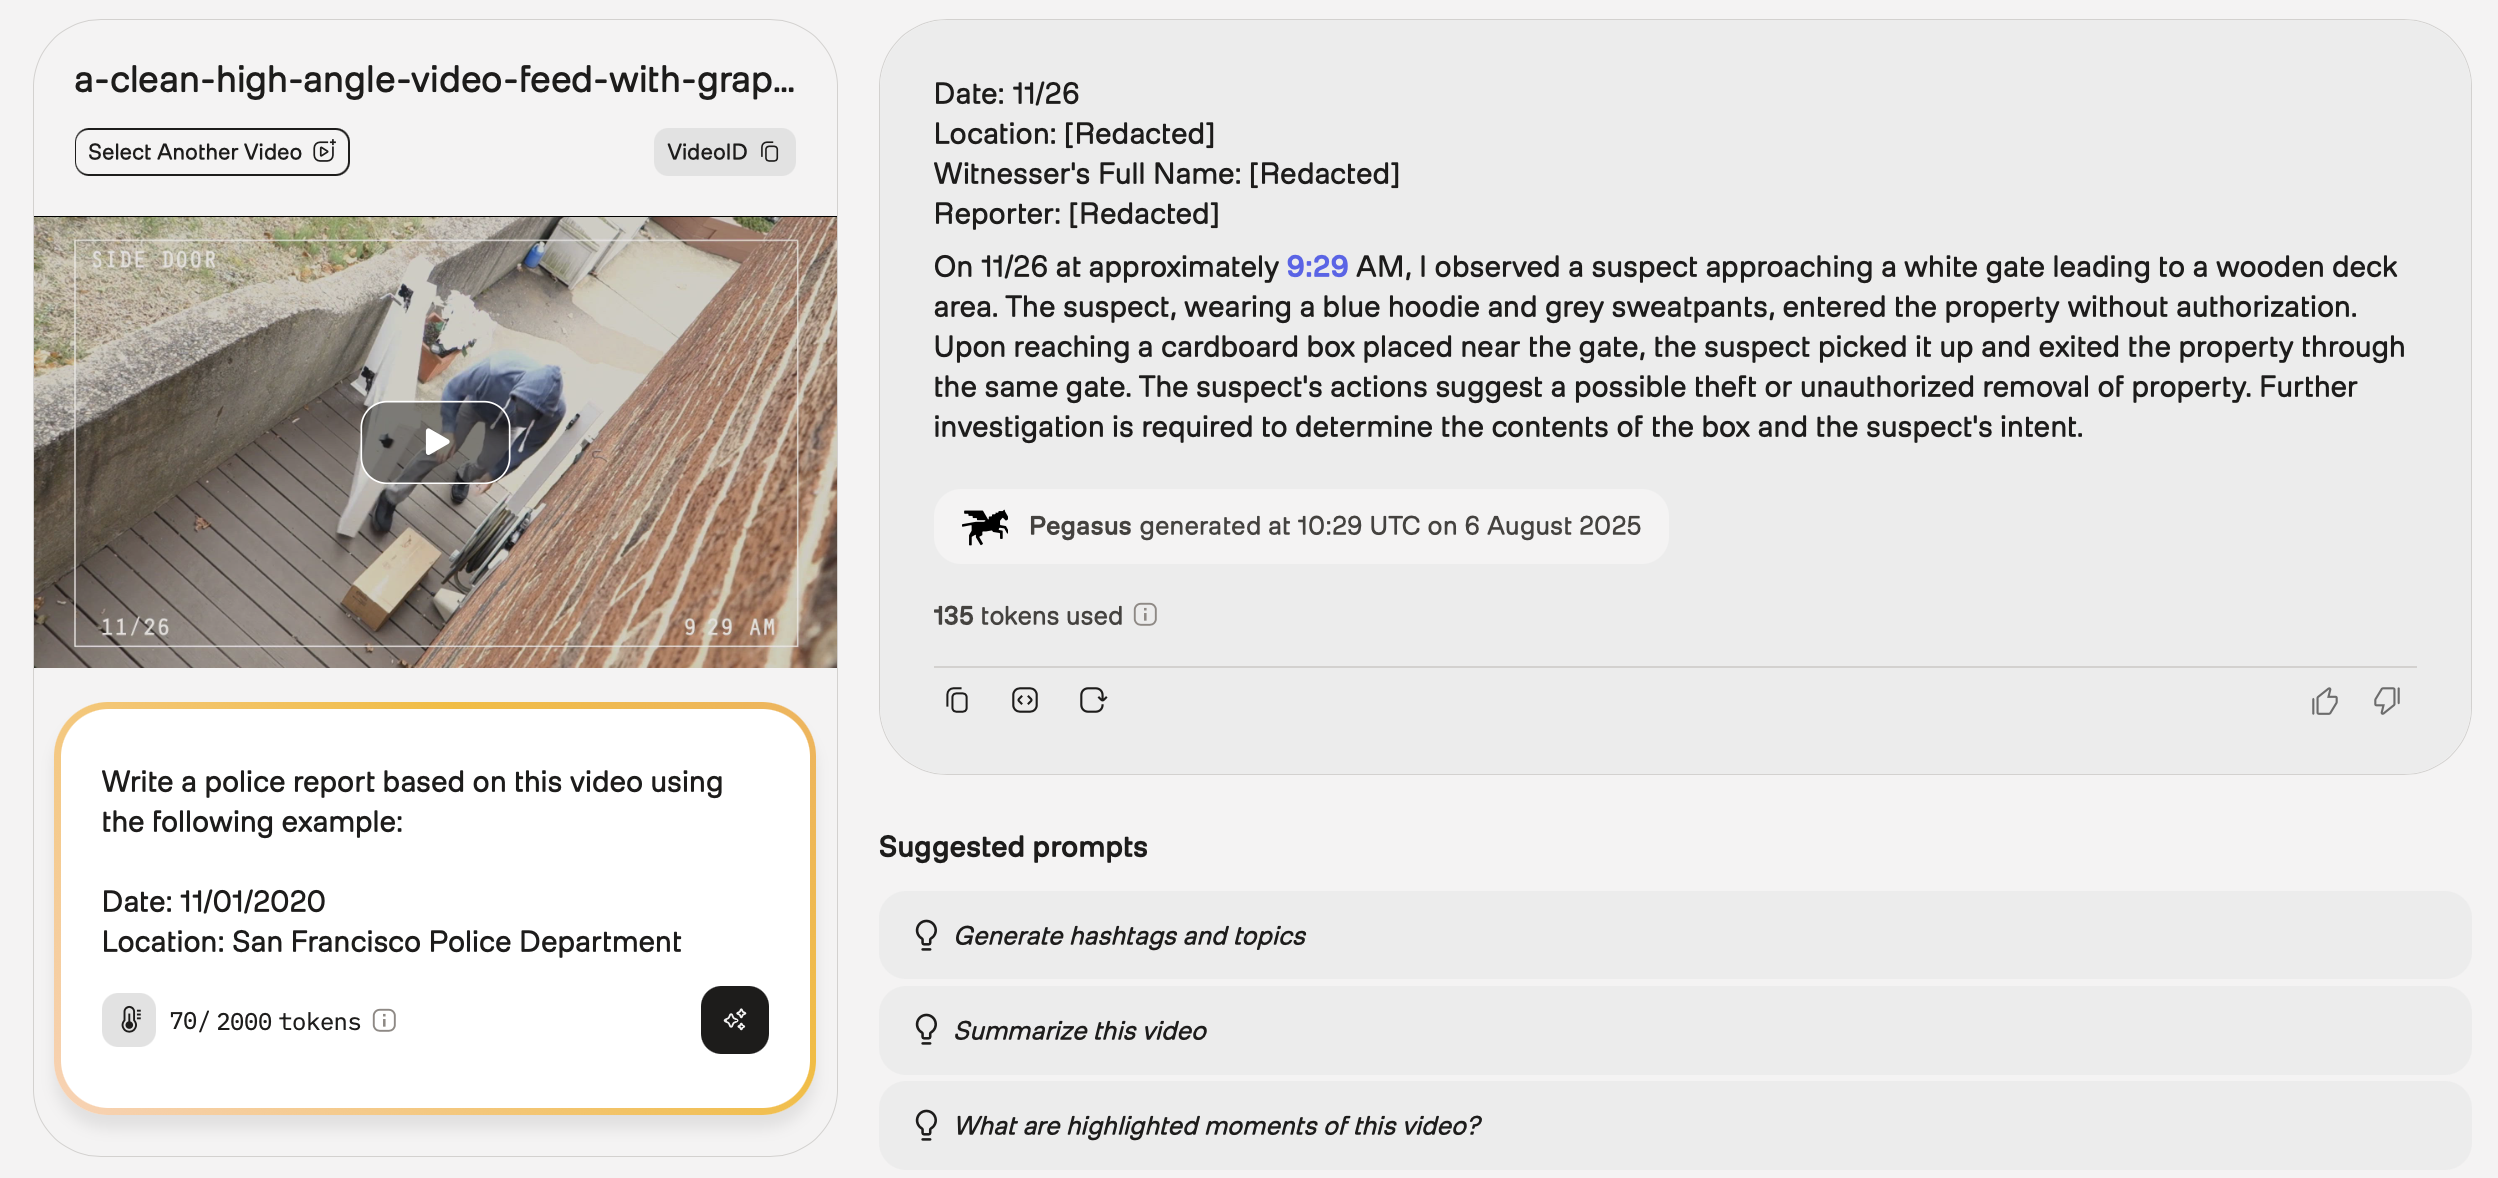The height and width of the screenshot is (1178, 2498).
Task: Select highlighted moments suggested prompt
Action: [x=1217, y=1126]
